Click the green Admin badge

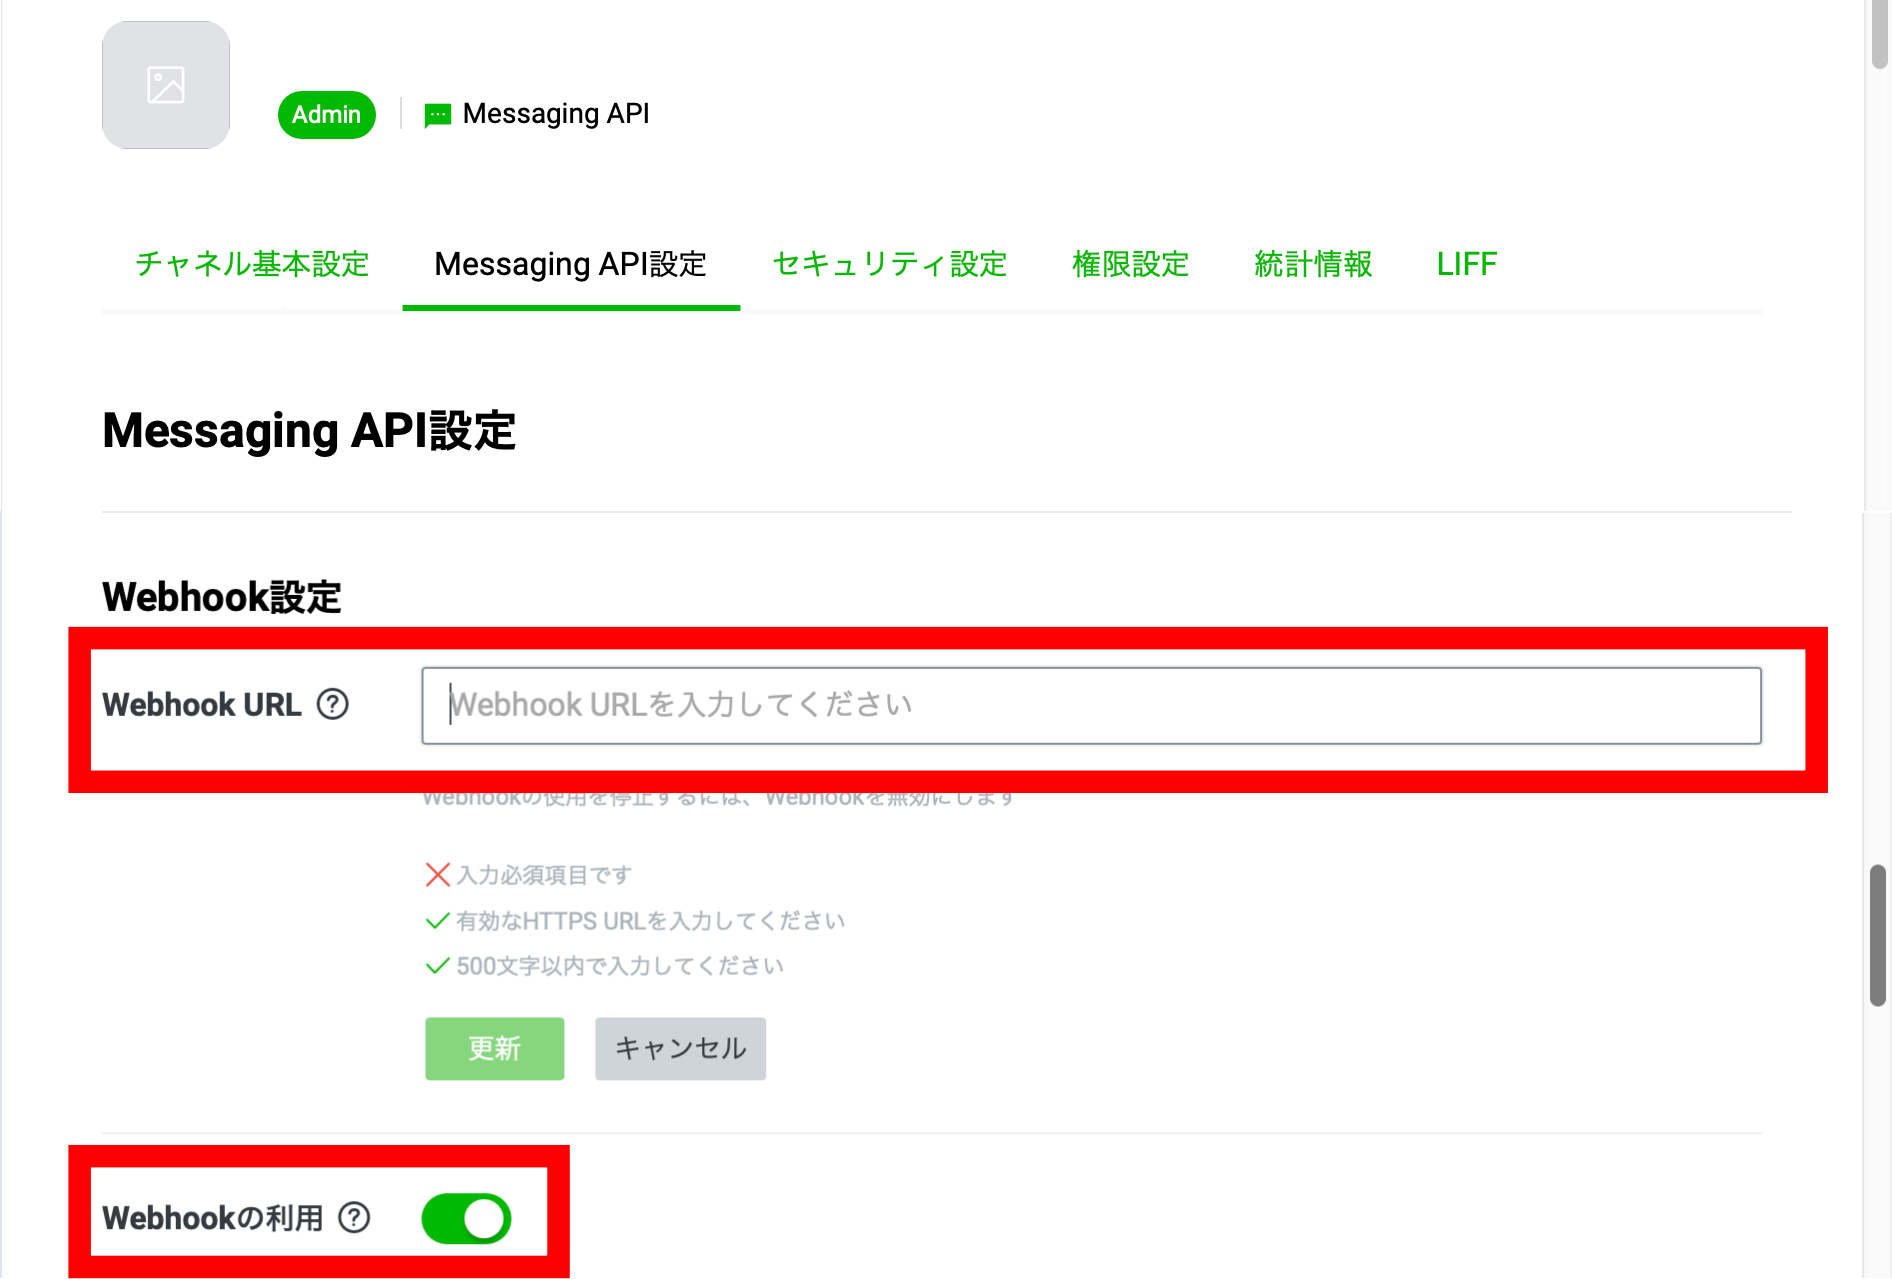(x=327, y=115)
